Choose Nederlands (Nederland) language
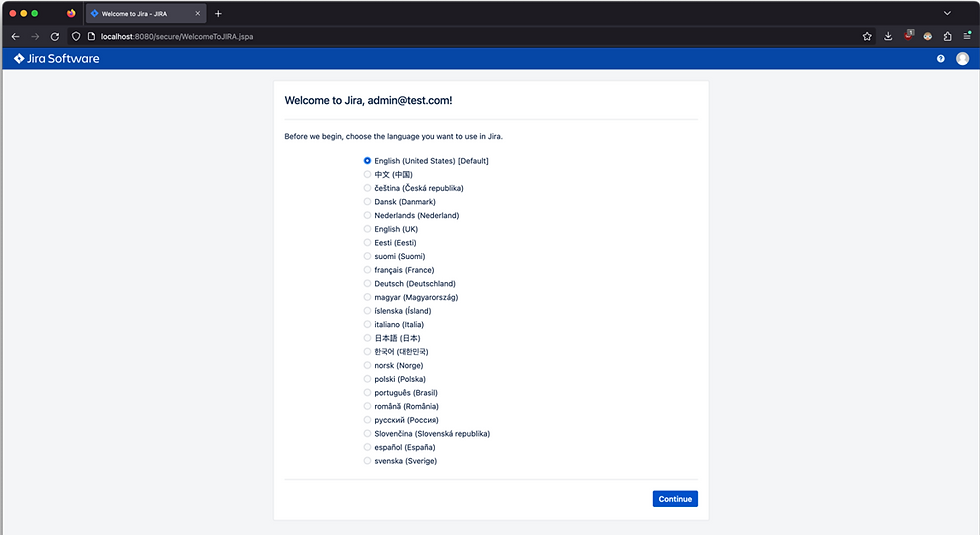Viewport: 980px width, 535px height. pyautogui.click(x=368, y=215)
